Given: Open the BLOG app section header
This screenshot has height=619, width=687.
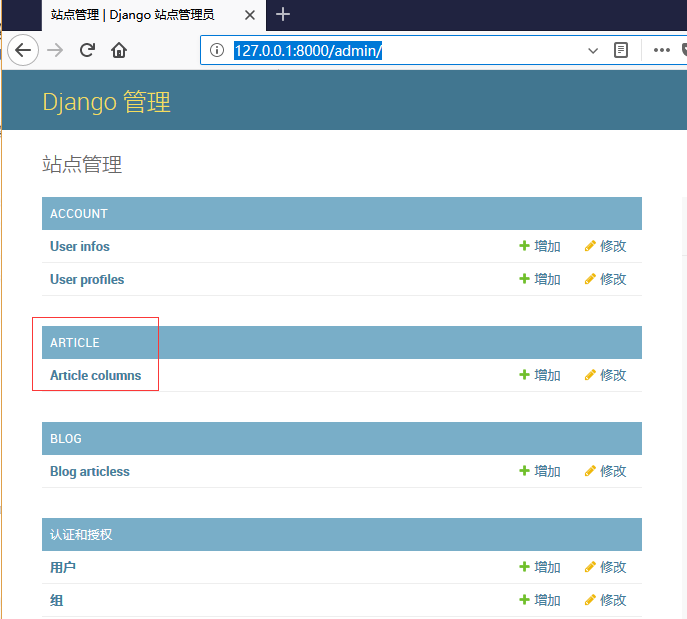Looking at the screenshot, I should (x=66, y=439).
